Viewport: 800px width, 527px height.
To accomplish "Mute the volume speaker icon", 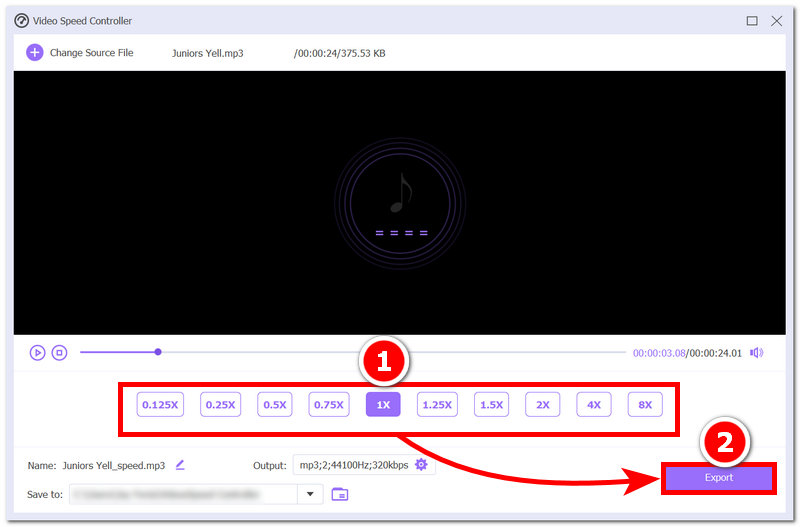I will (757, 353).
